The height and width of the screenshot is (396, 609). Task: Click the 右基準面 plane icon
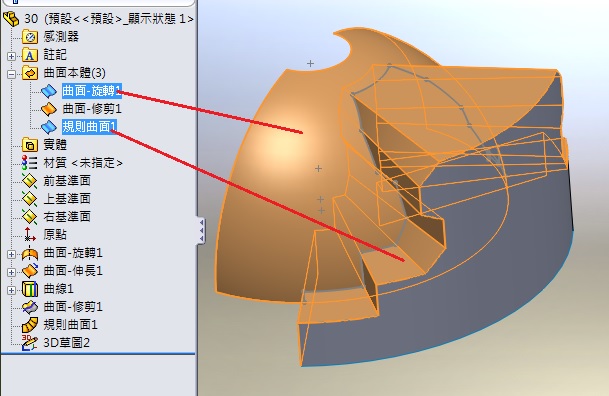pos(30,217)
